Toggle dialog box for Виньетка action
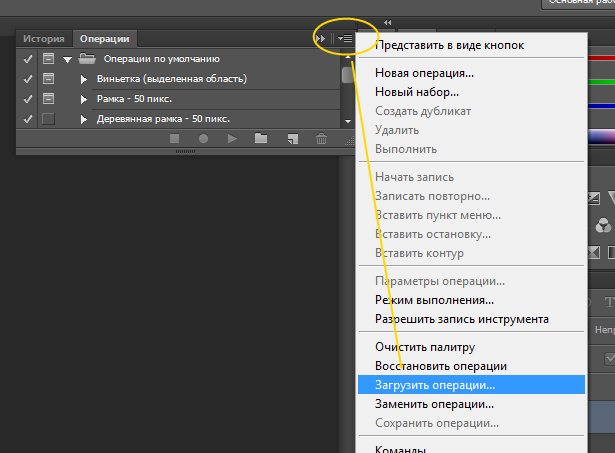Screen dimensions: 615x453 coord(48,78)
